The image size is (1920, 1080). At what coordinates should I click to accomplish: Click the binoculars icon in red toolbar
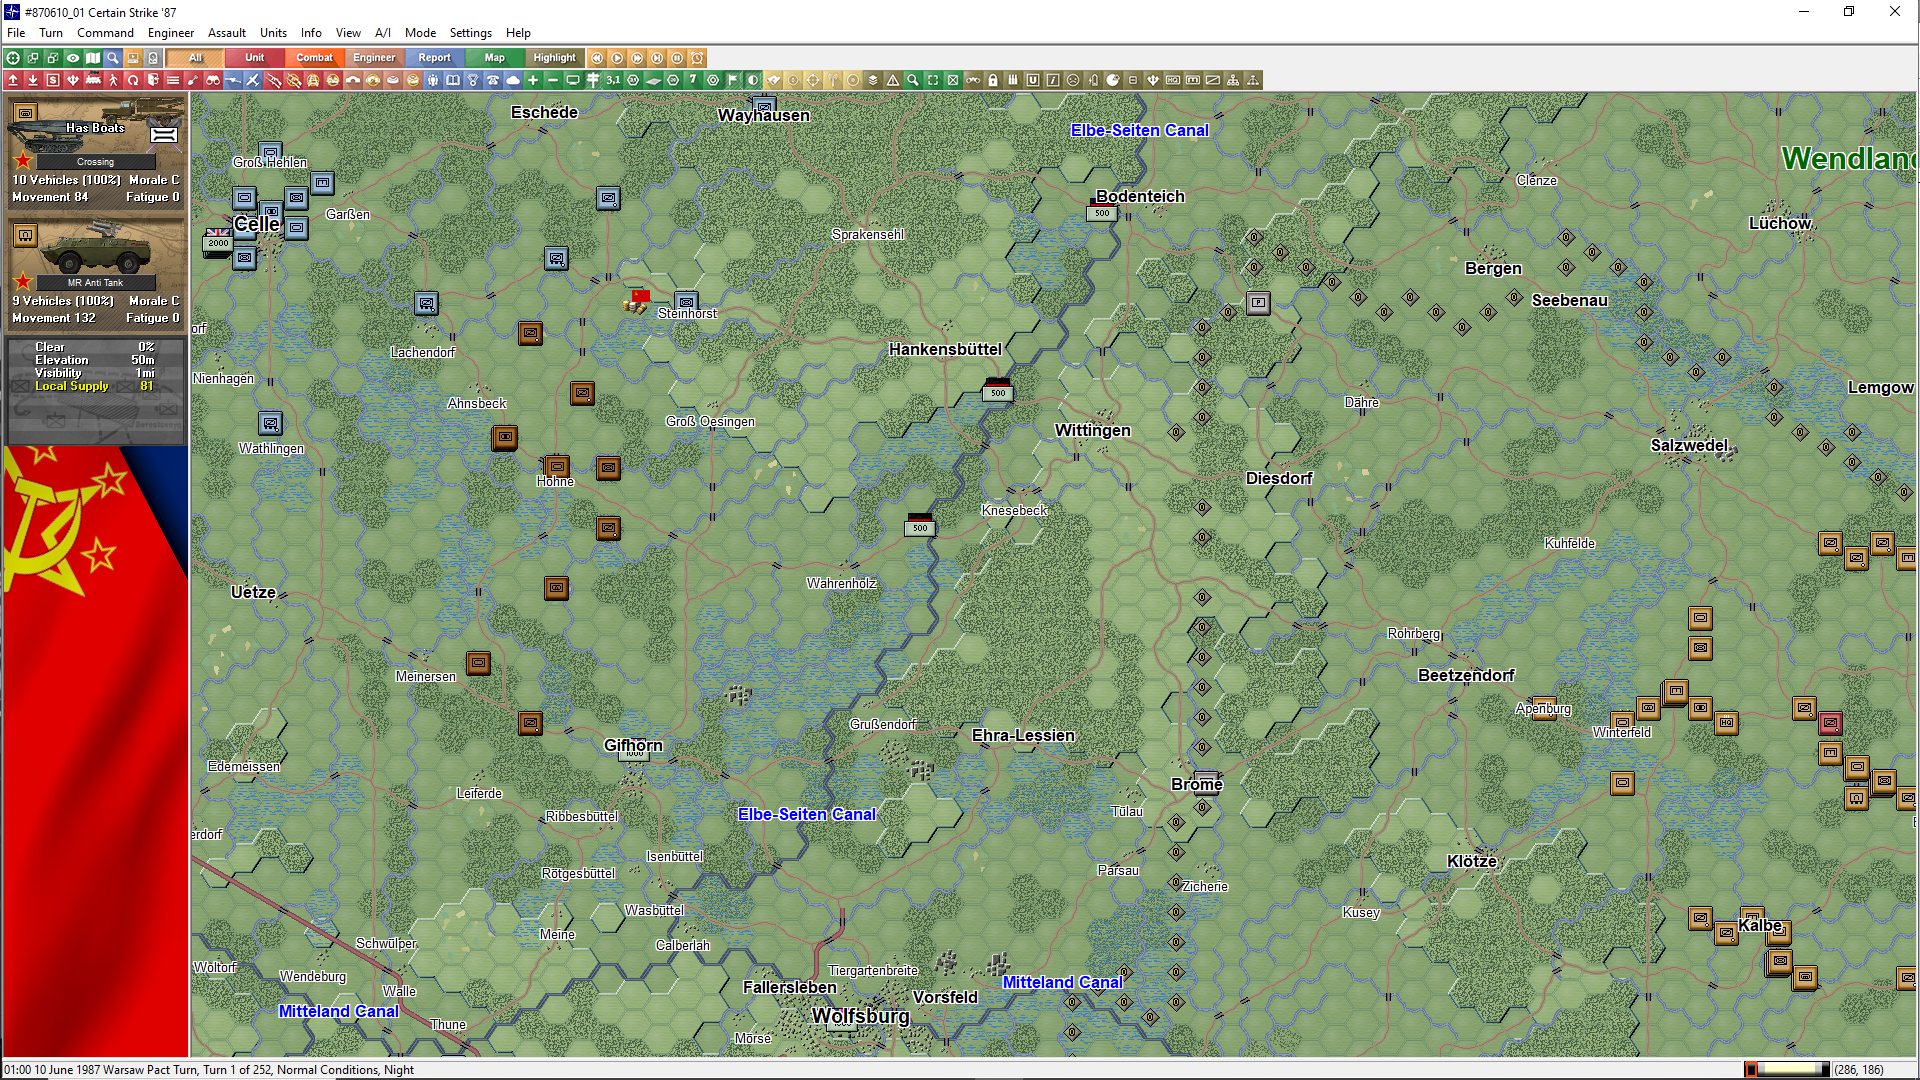212,80
